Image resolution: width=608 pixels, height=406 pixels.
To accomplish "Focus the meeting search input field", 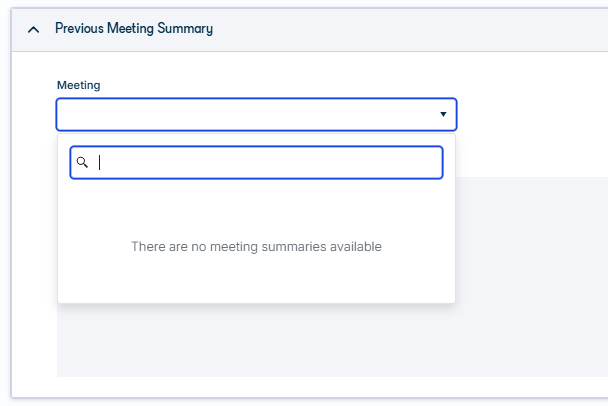I will [x=256, y=162].
